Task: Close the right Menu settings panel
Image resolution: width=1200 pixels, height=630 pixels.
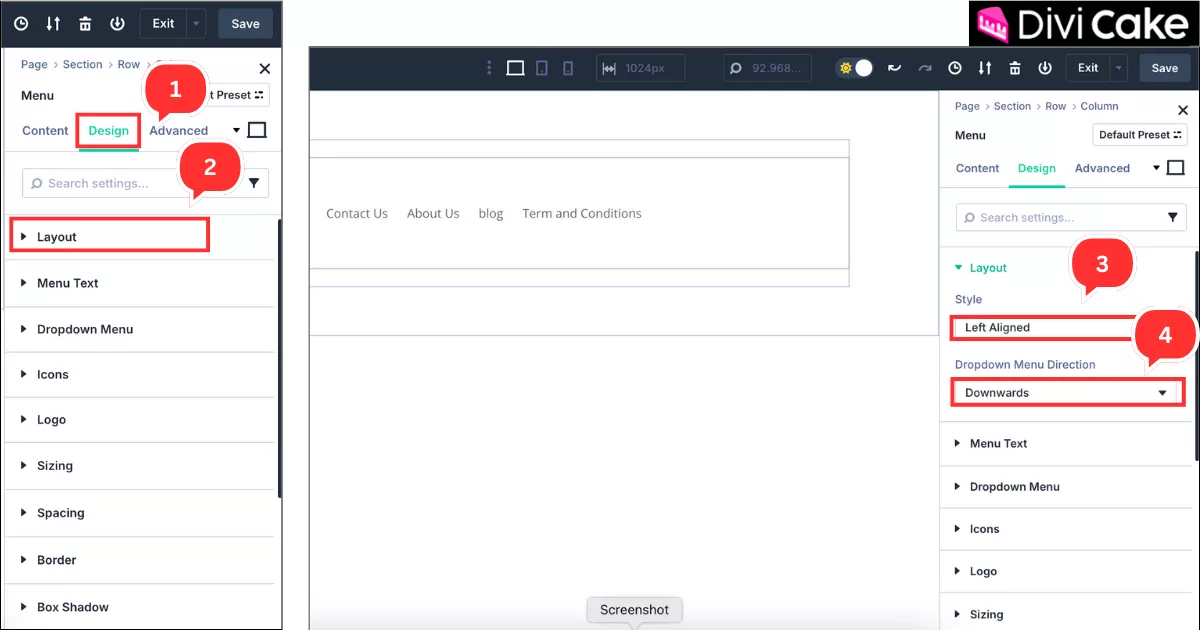Action: click(x=1183, y=111)
